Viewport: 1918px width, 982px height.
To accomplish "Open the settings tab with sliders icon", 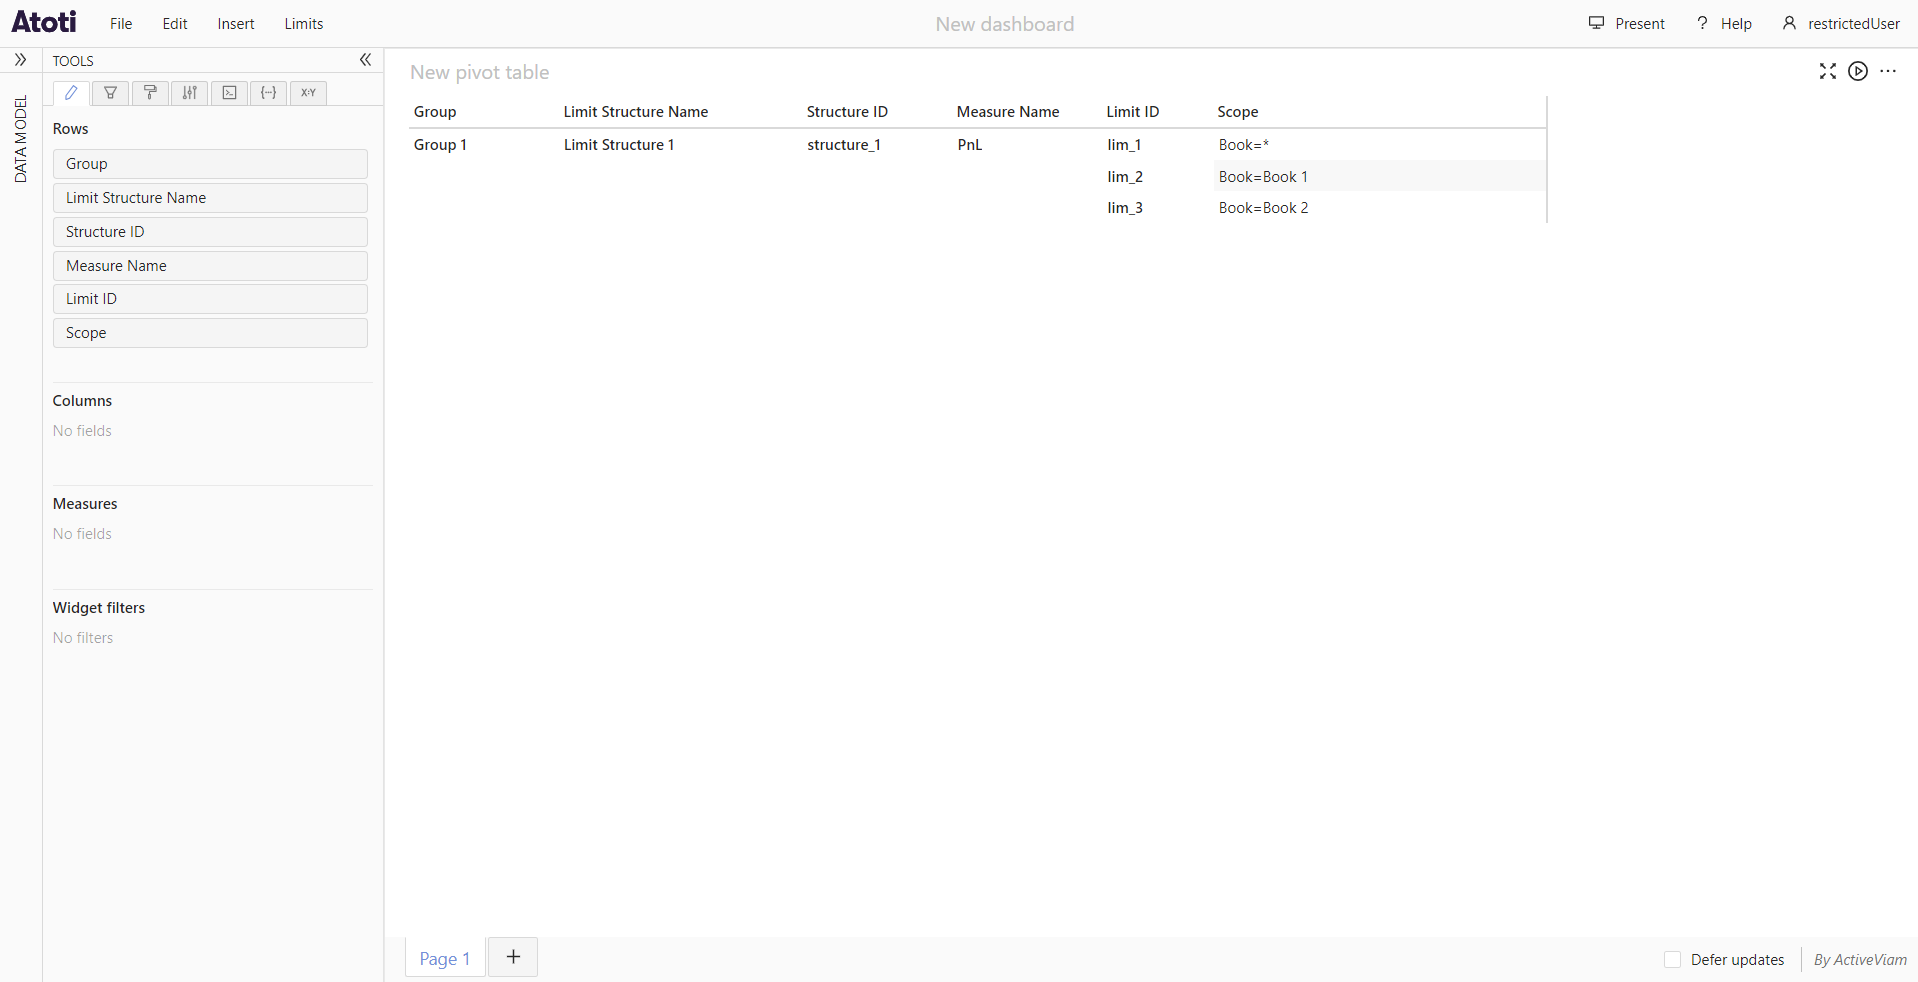I will click(190, 93).
